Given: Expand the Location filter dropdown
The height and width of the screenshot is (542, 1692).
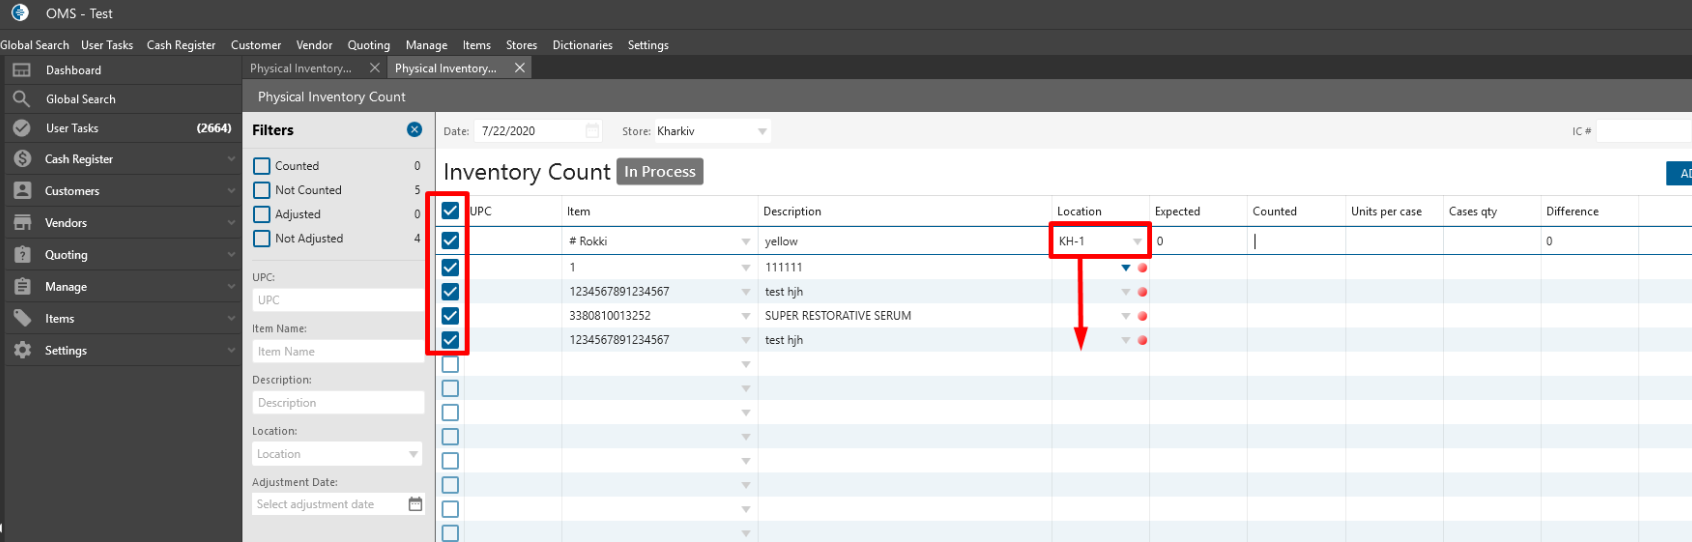Looking at the screenshot, I should [413, 454].
